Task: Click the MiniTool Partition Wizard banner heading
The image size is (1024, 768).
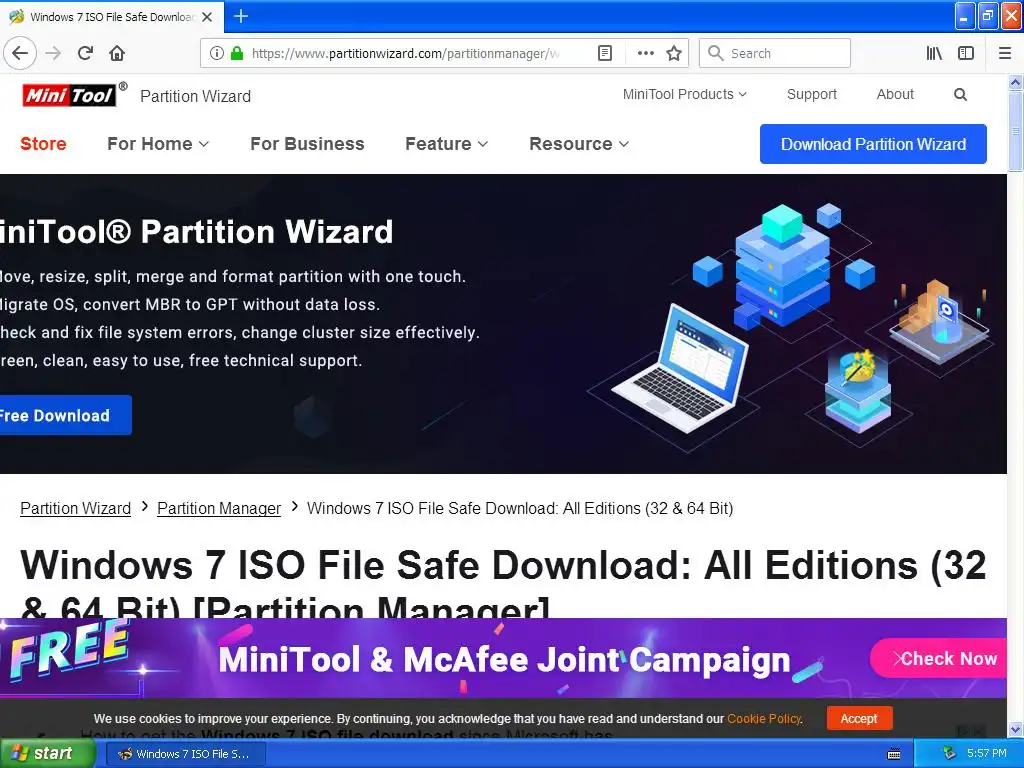Action: coord(197,232)
